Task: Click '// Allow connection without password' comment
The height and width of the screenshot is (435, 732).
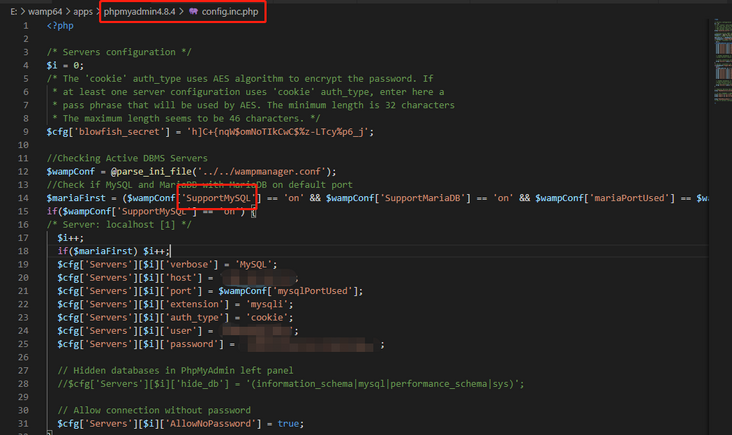Action: pos(154,410)
